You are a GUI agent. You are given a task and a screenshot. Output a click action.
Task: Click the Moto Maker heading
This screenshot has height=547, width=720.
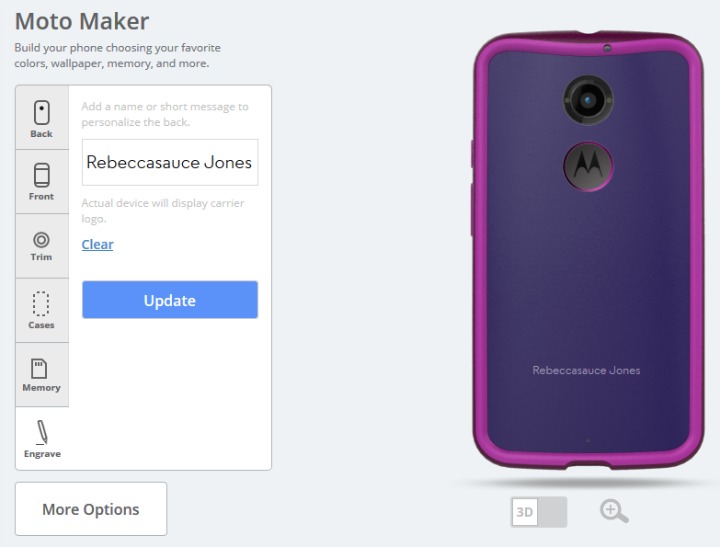(x=82, y=21)
